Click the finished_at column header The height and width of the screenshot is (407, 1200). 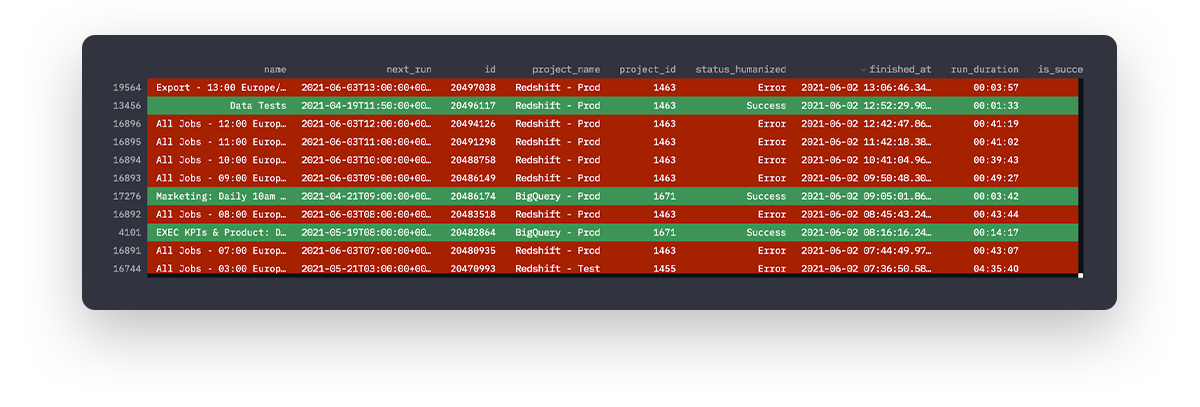click(x=900, y=70)
